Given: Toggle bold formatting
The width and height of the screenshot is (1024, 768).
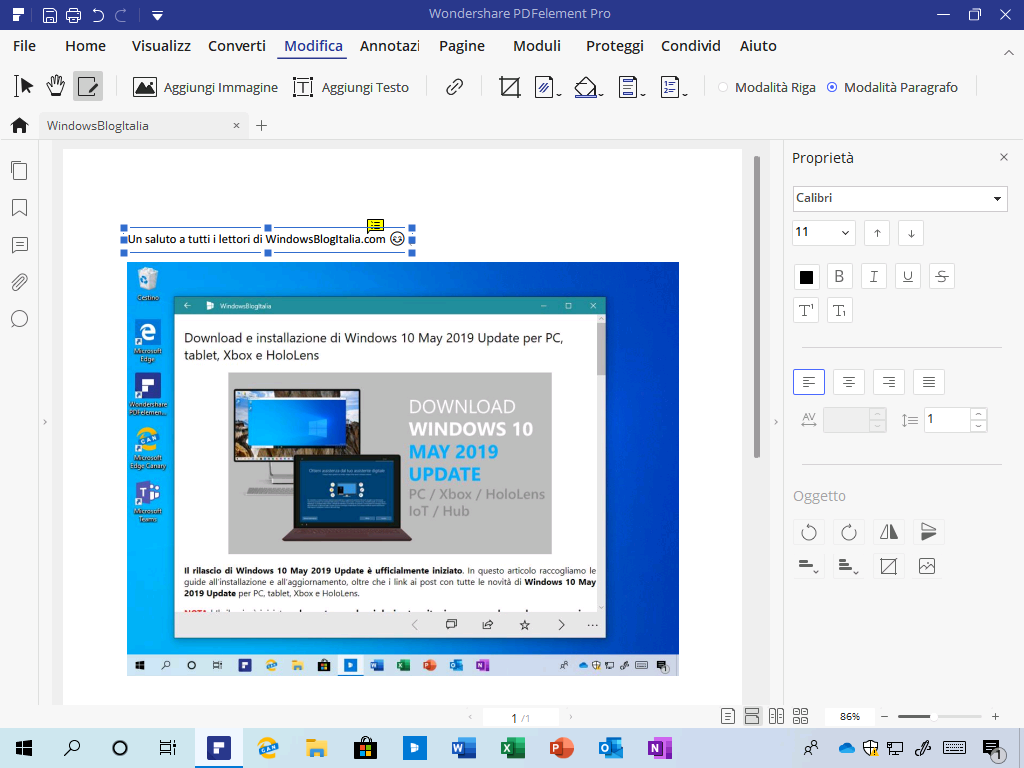Looking at the screenshot, I should click(840, 276).
